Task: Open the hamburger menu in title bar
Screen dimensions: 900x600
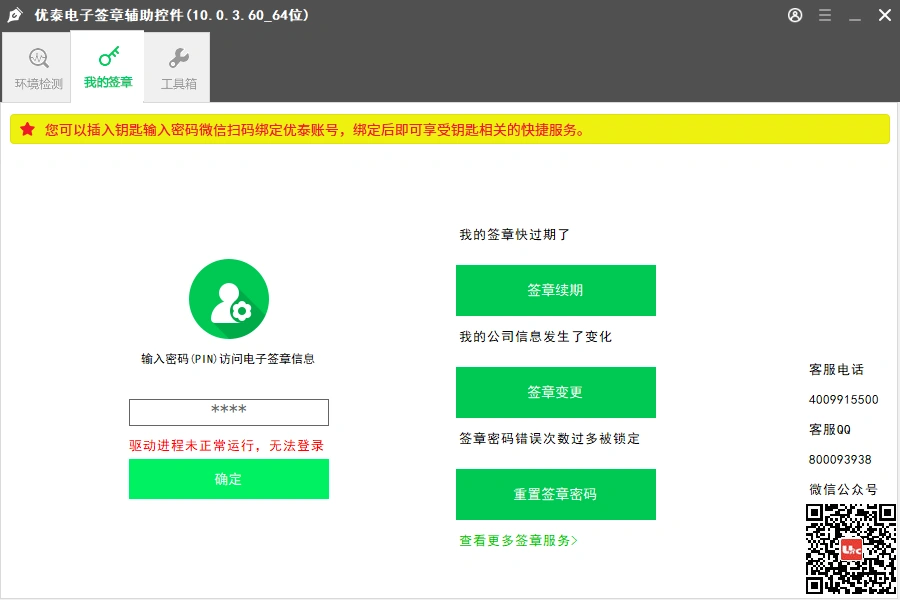Action: pos(825,15)
